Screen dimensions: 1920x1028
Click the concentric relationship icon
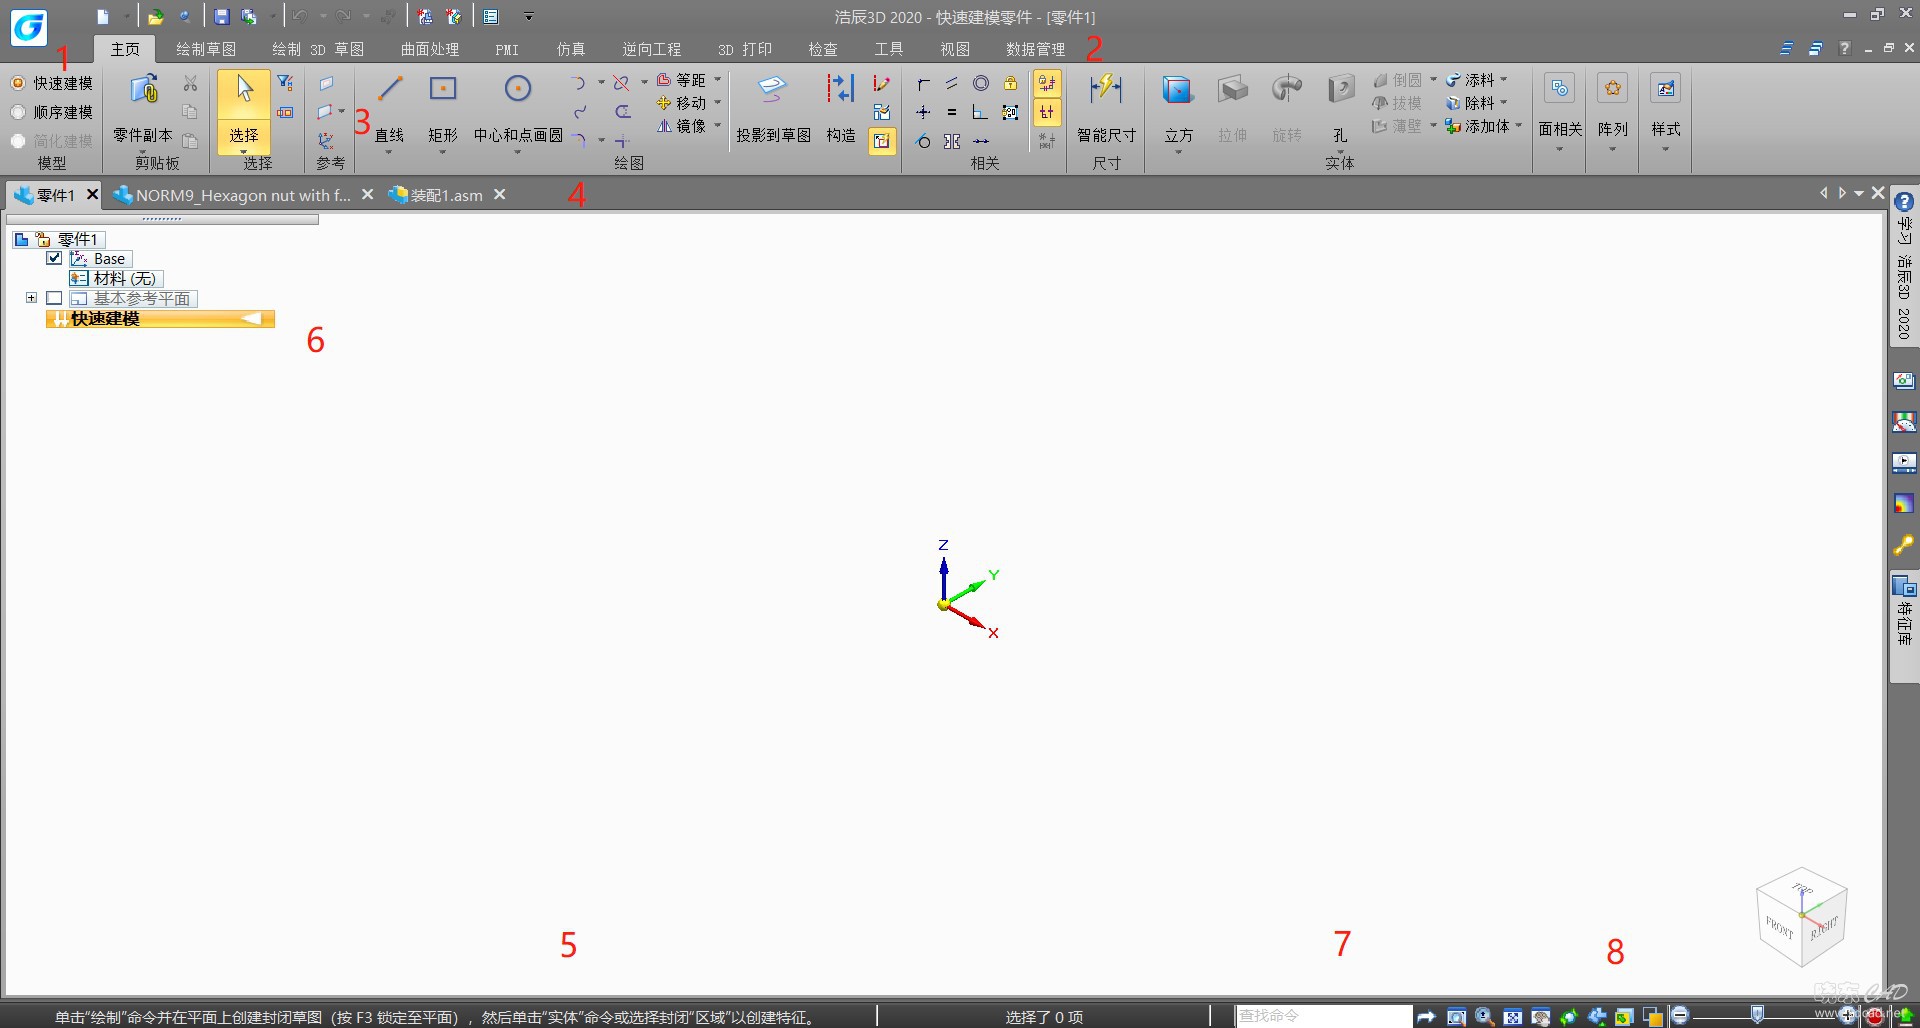981,83
